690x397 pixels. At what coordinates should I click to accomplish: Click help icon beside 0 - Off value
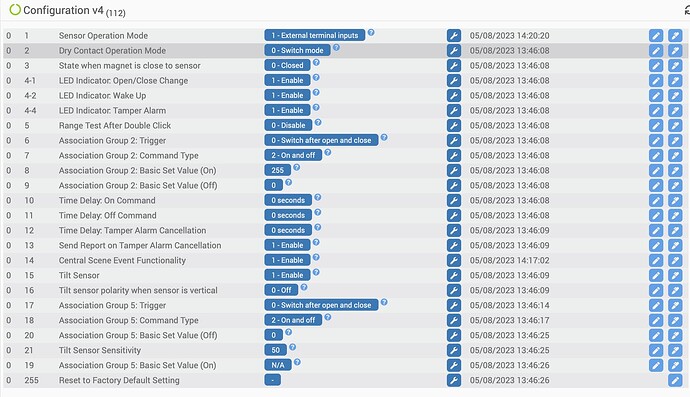[x=304, y=287]
